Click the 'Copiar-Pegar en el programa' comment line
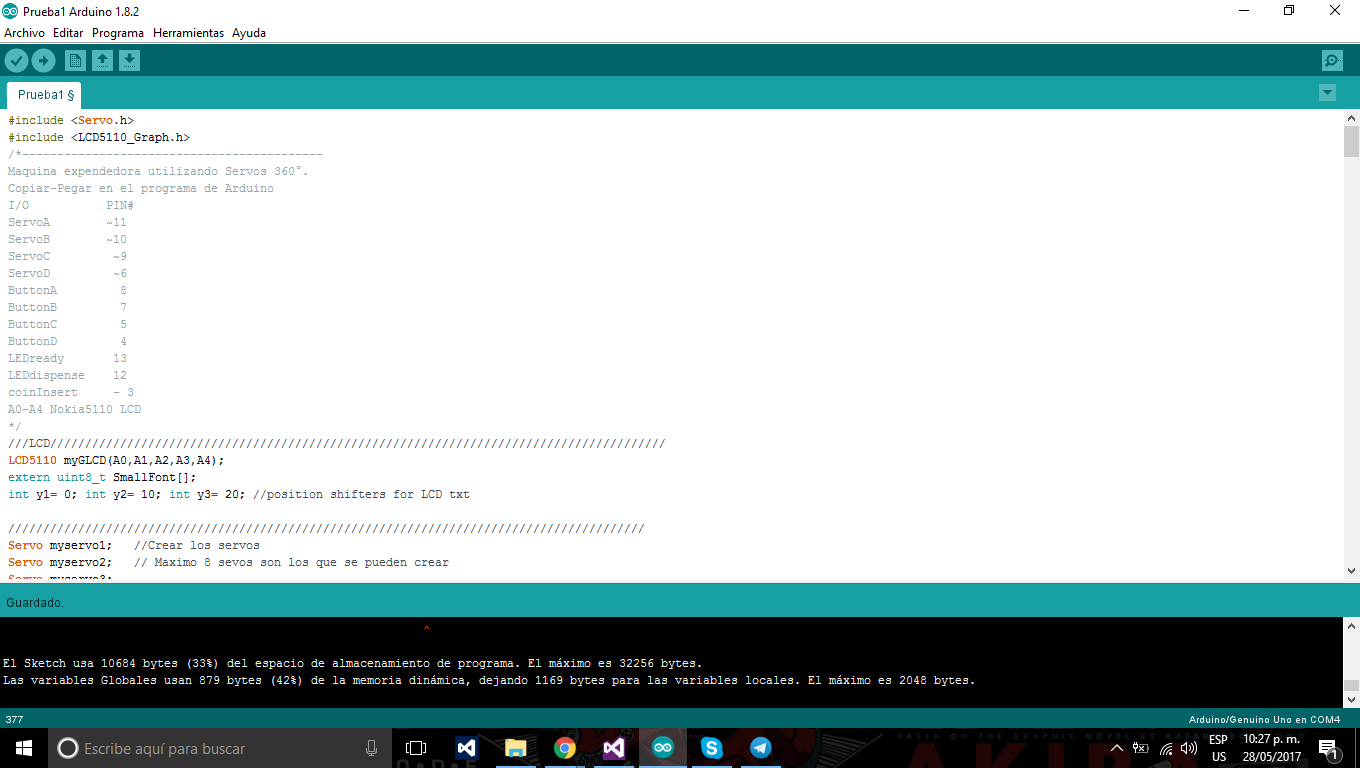Viewport: 1360px width, 768px height. pyautogui.click(x=141, y=188)
